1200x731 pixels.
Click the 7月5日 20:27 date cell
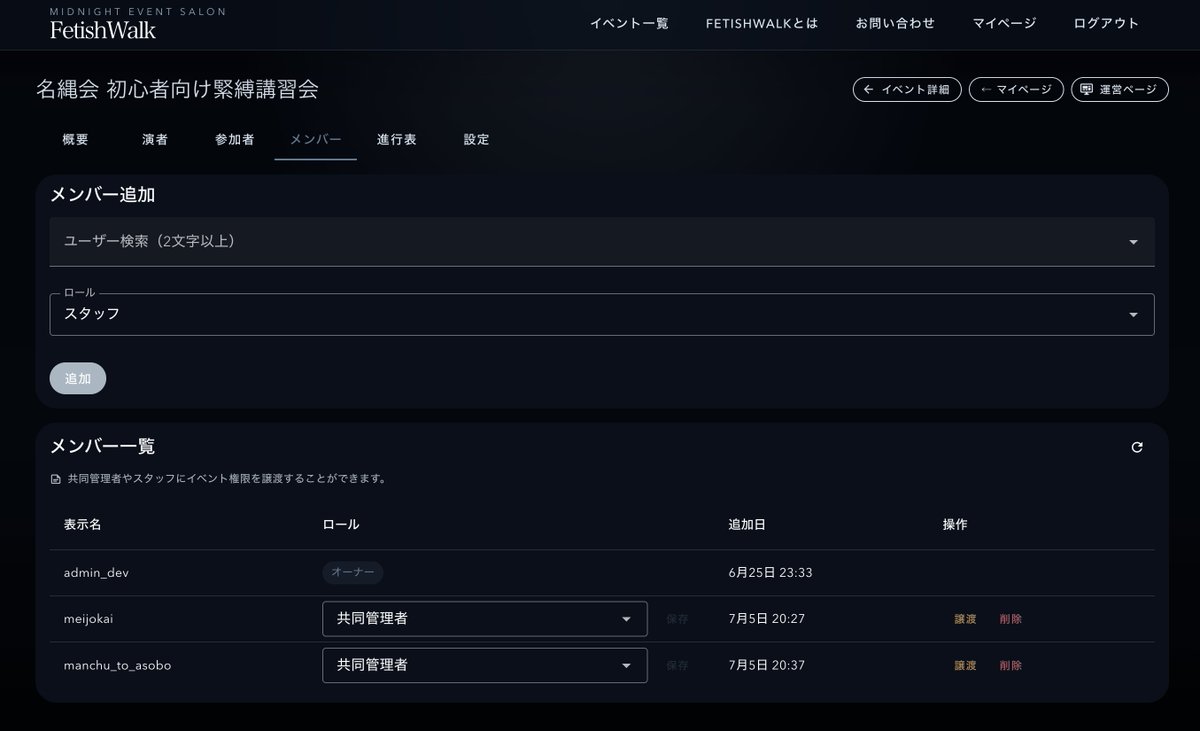(767, 619)
